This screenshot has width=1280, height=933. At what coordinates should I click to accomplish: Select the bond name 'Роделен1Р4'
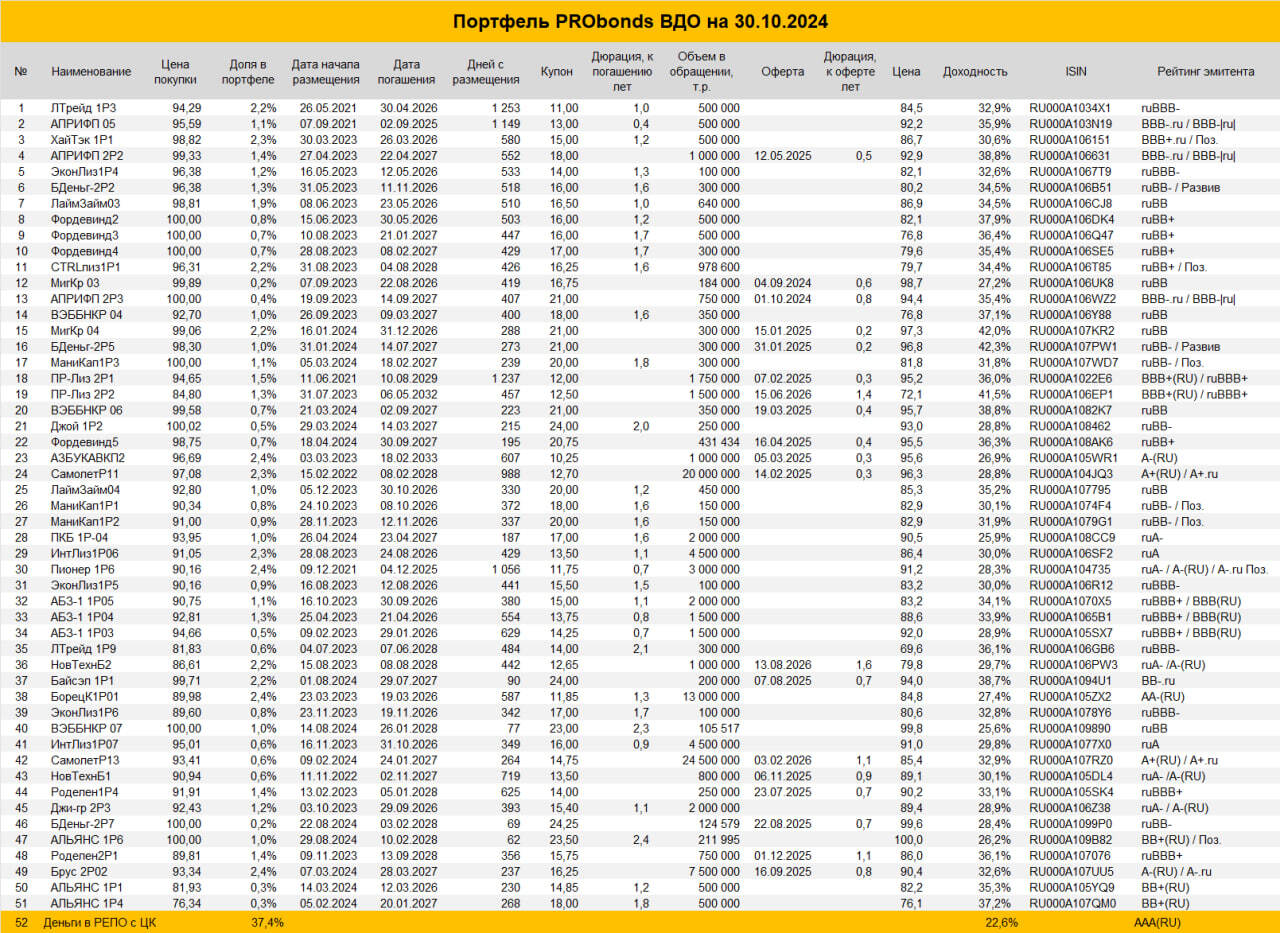(84, 793)
